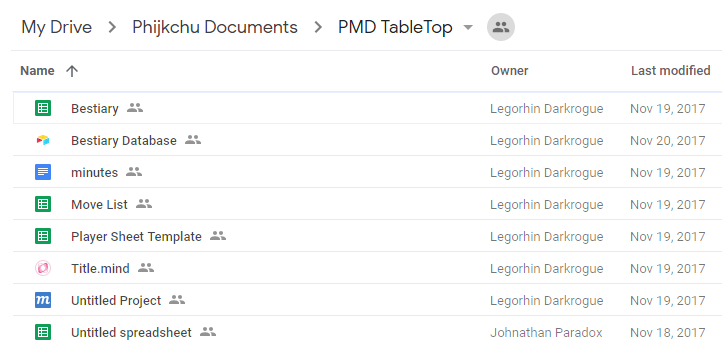
Task: Reverse sort order with Name arrow
Action: [72, 71]
